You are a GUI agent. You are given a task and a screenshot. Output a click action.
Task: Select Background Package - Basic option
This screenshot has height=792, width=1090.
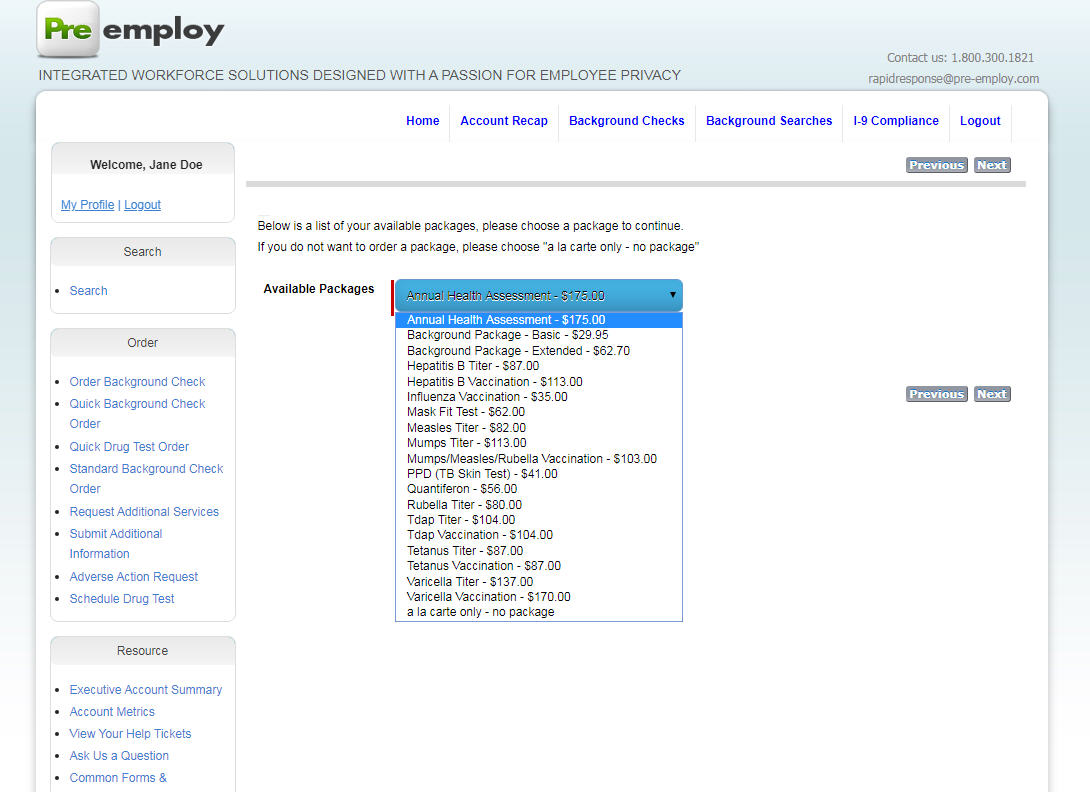(507, 335)
